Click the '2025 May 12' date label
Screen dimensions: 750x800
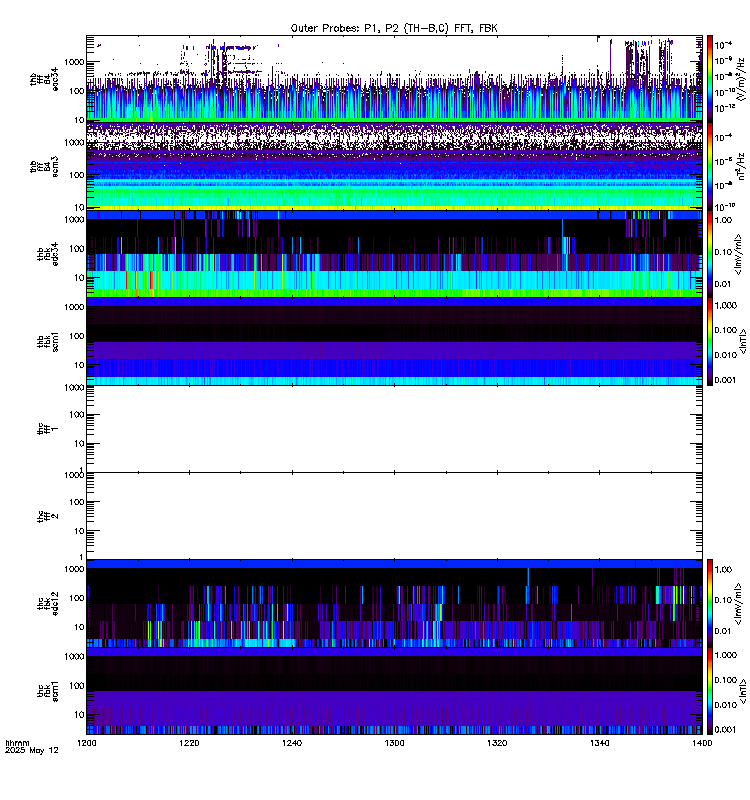[x=32, y=751]
